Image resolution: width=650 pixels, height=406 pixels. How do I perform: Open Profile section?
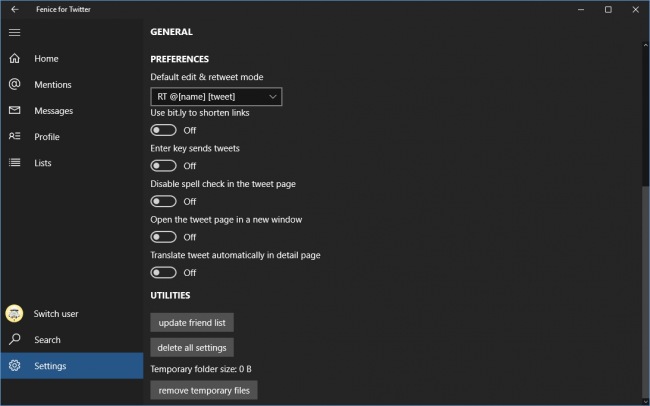coord(47,137)
